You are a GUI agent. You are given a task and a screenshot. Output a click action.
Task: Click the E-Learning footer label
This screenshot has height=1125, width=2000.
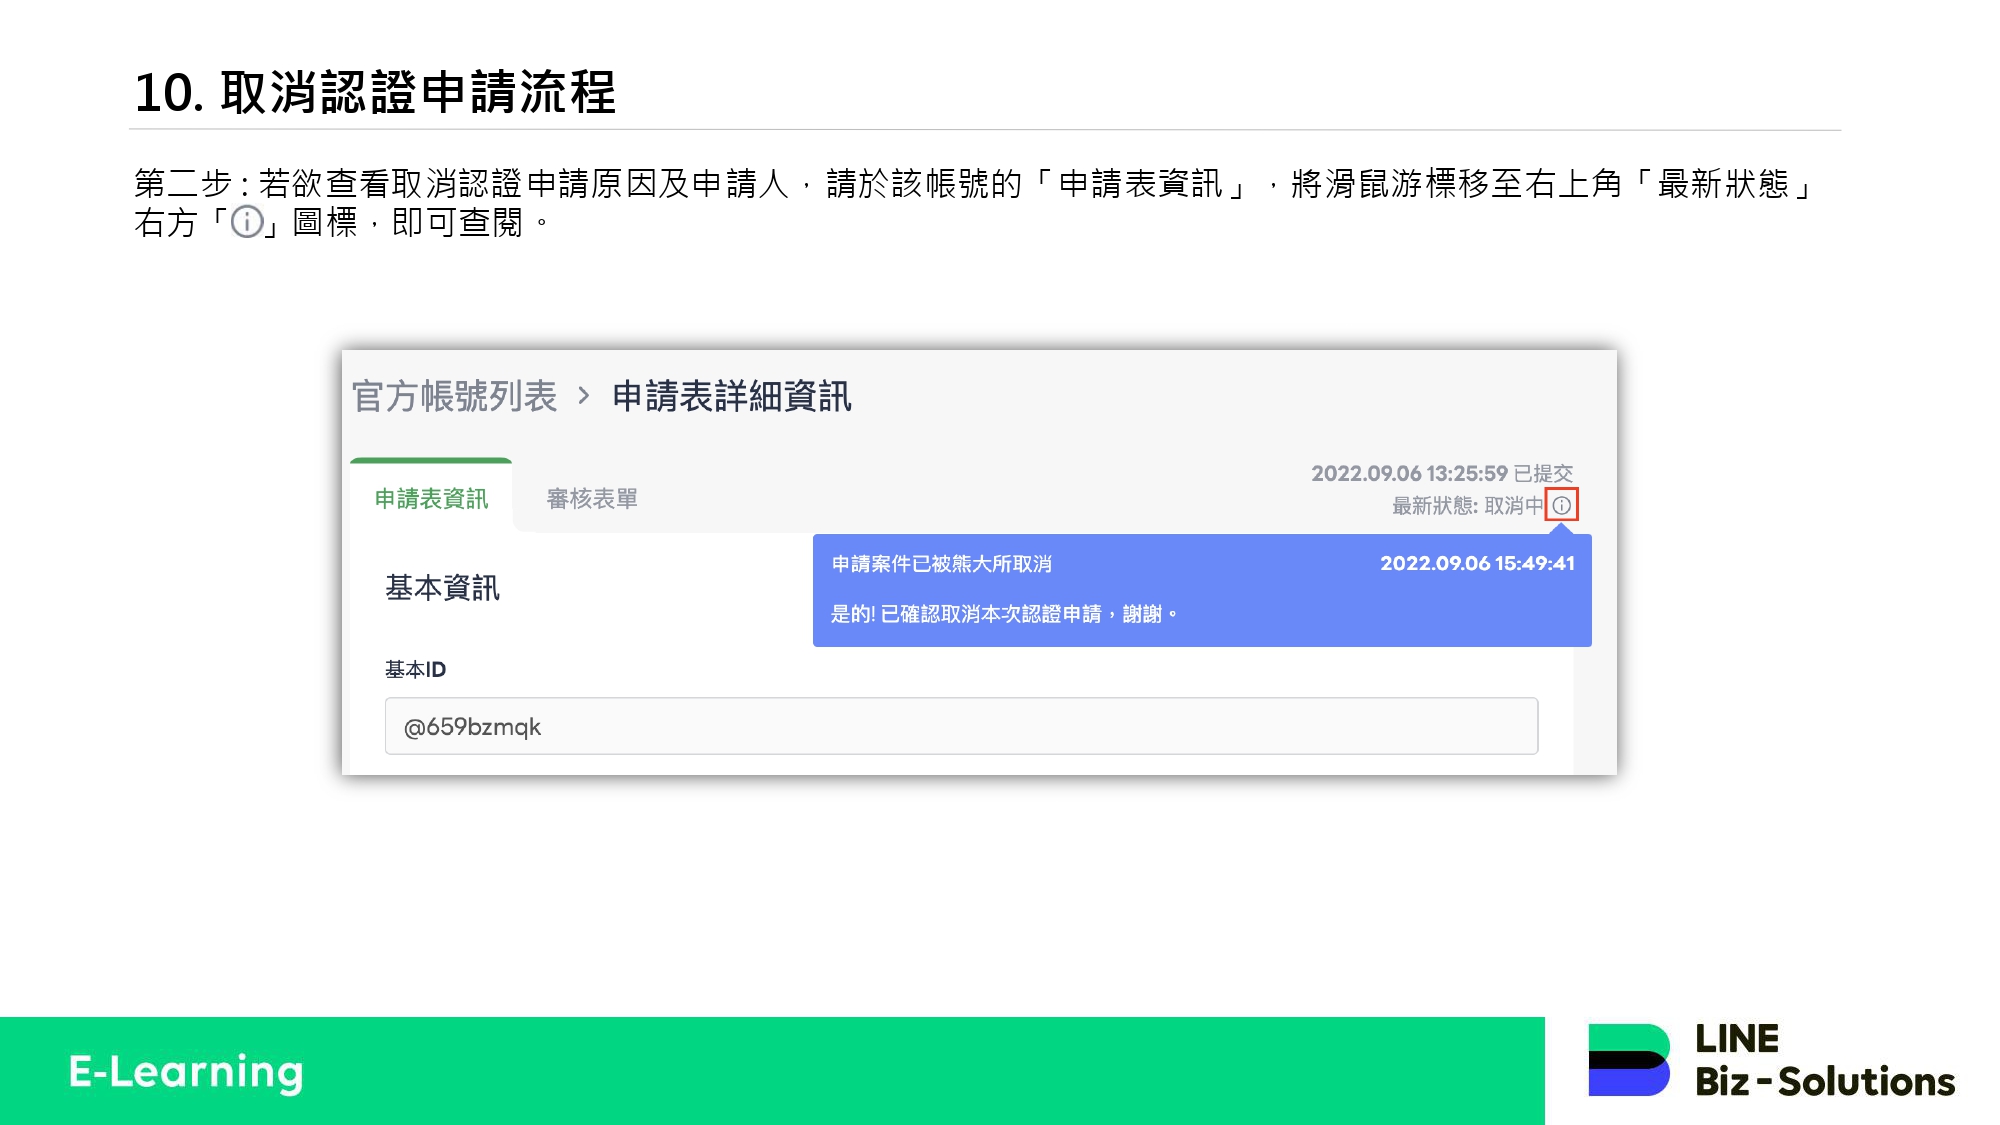[186, 1071]
